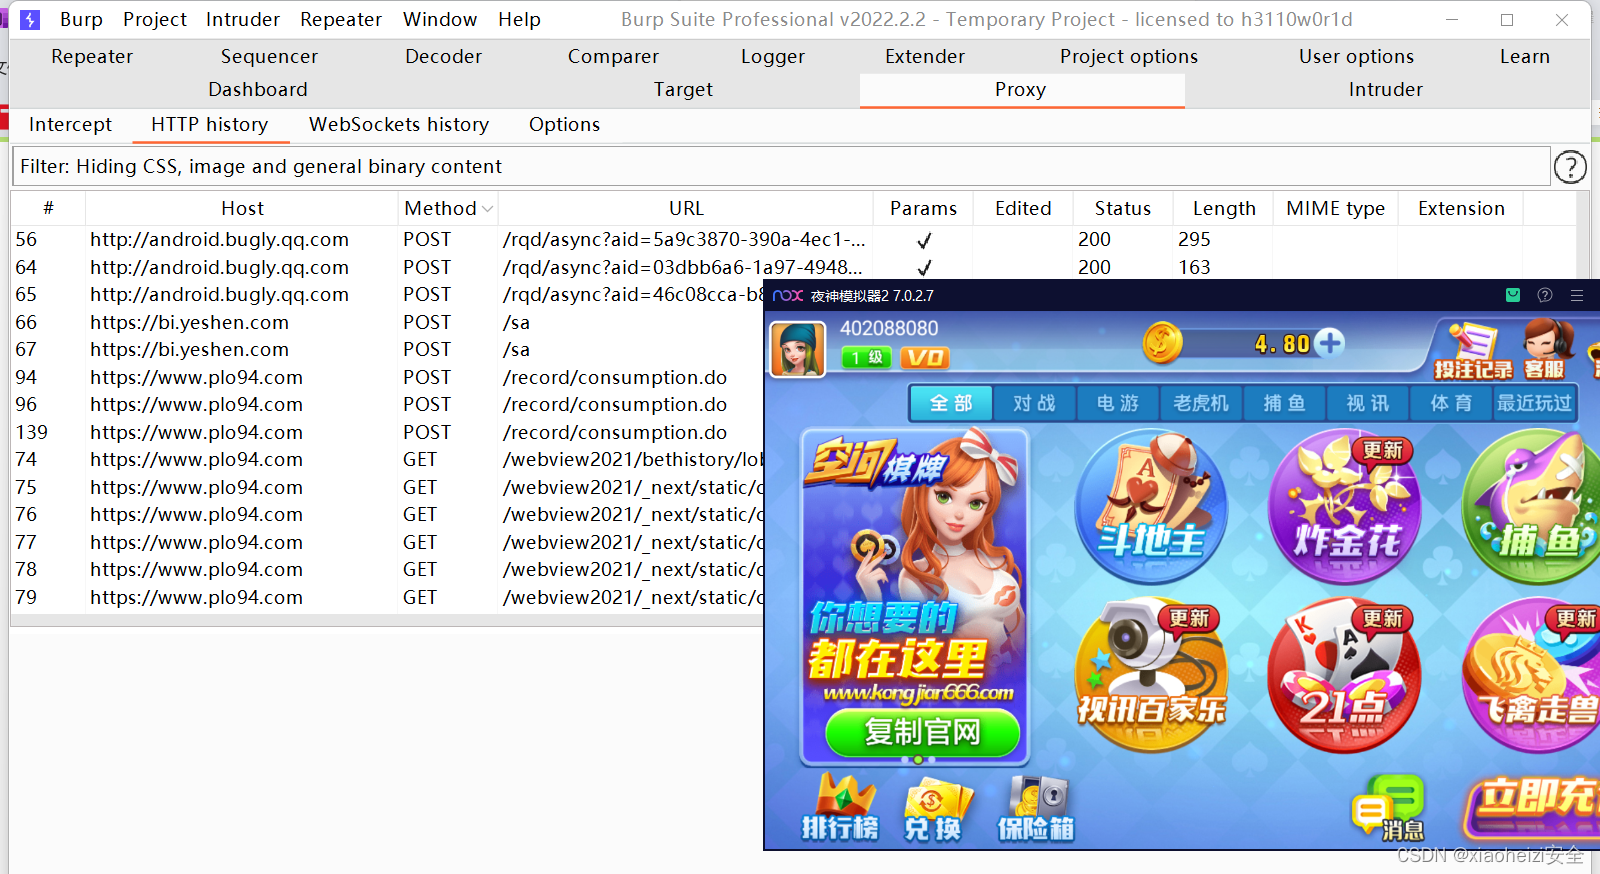Launch the 炸金花 game icon
The image size is (1600, 874).
pos(1345,507)
